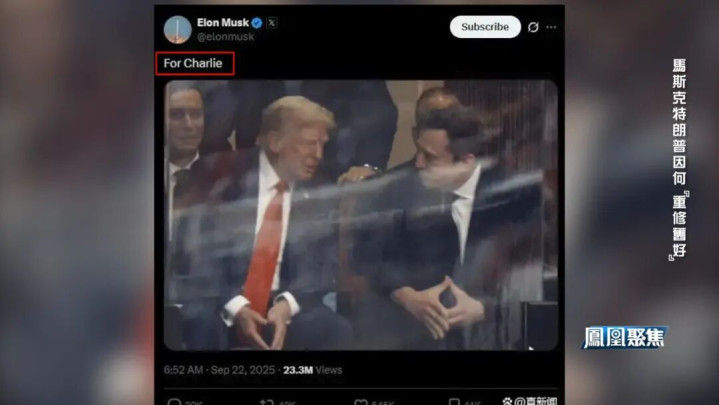Play the embedded post video

pos(361,215)
